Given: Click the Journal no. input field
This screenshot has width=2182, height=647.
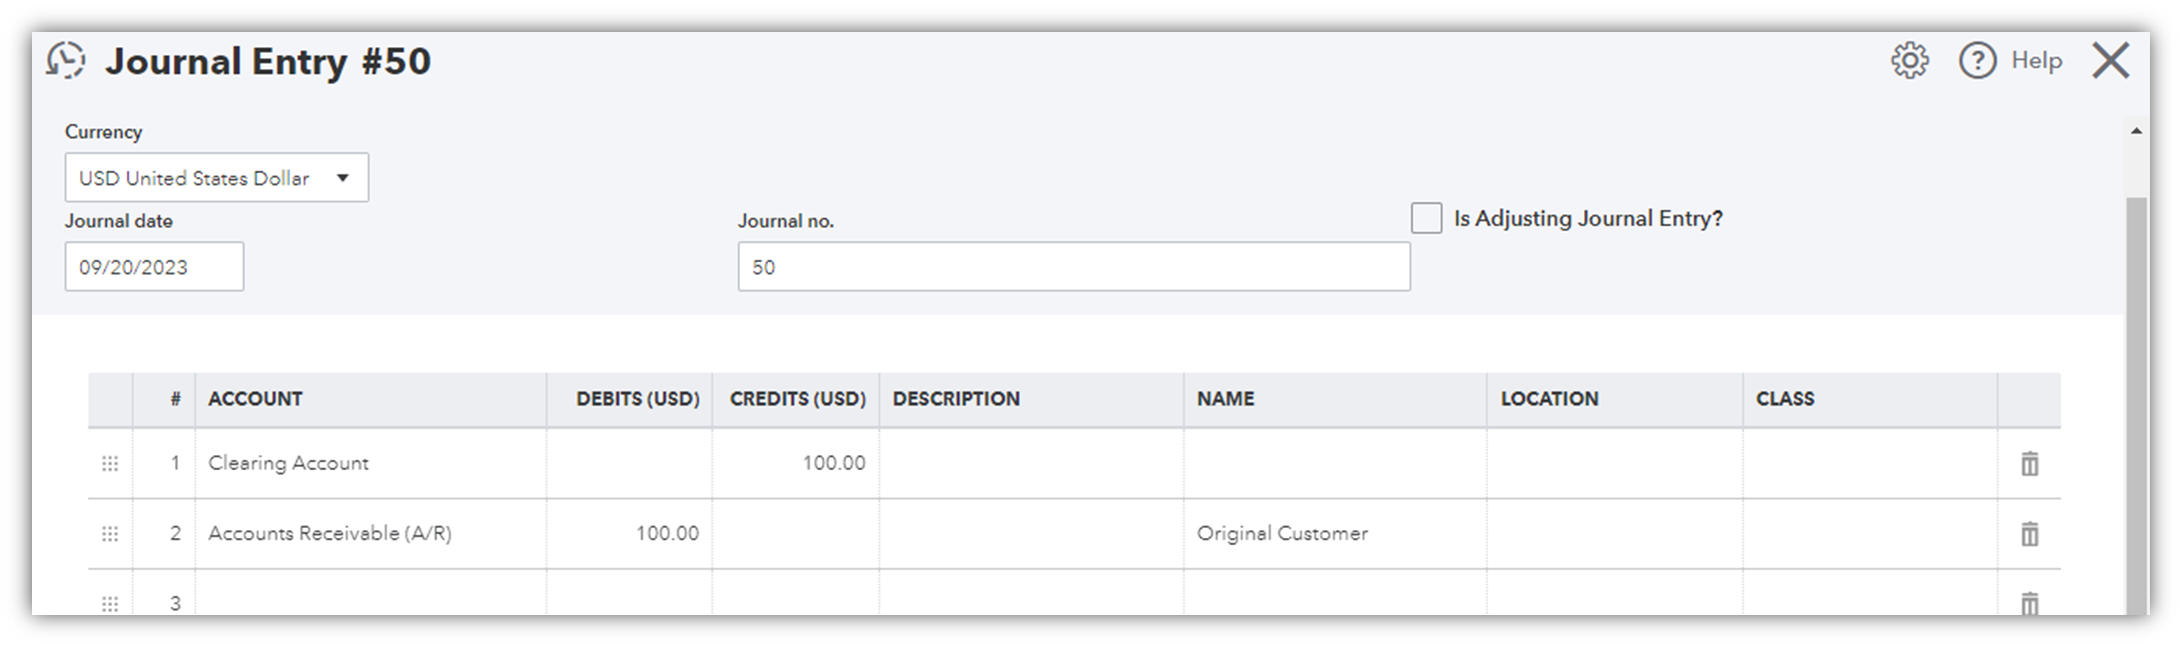Looking at the screenshot, I should click(x=1073, y=267).
